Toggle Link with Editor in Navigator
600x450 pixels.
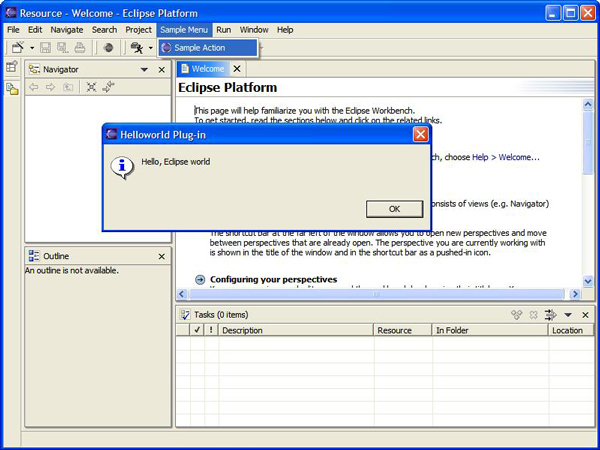109,87
